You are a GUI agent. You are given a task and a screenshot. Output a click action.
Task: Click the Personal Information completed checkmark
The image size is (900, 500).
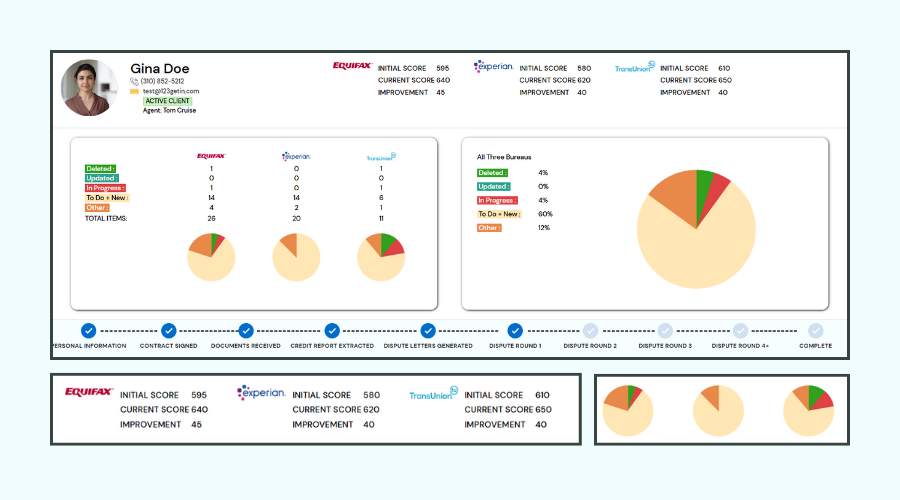88,331
